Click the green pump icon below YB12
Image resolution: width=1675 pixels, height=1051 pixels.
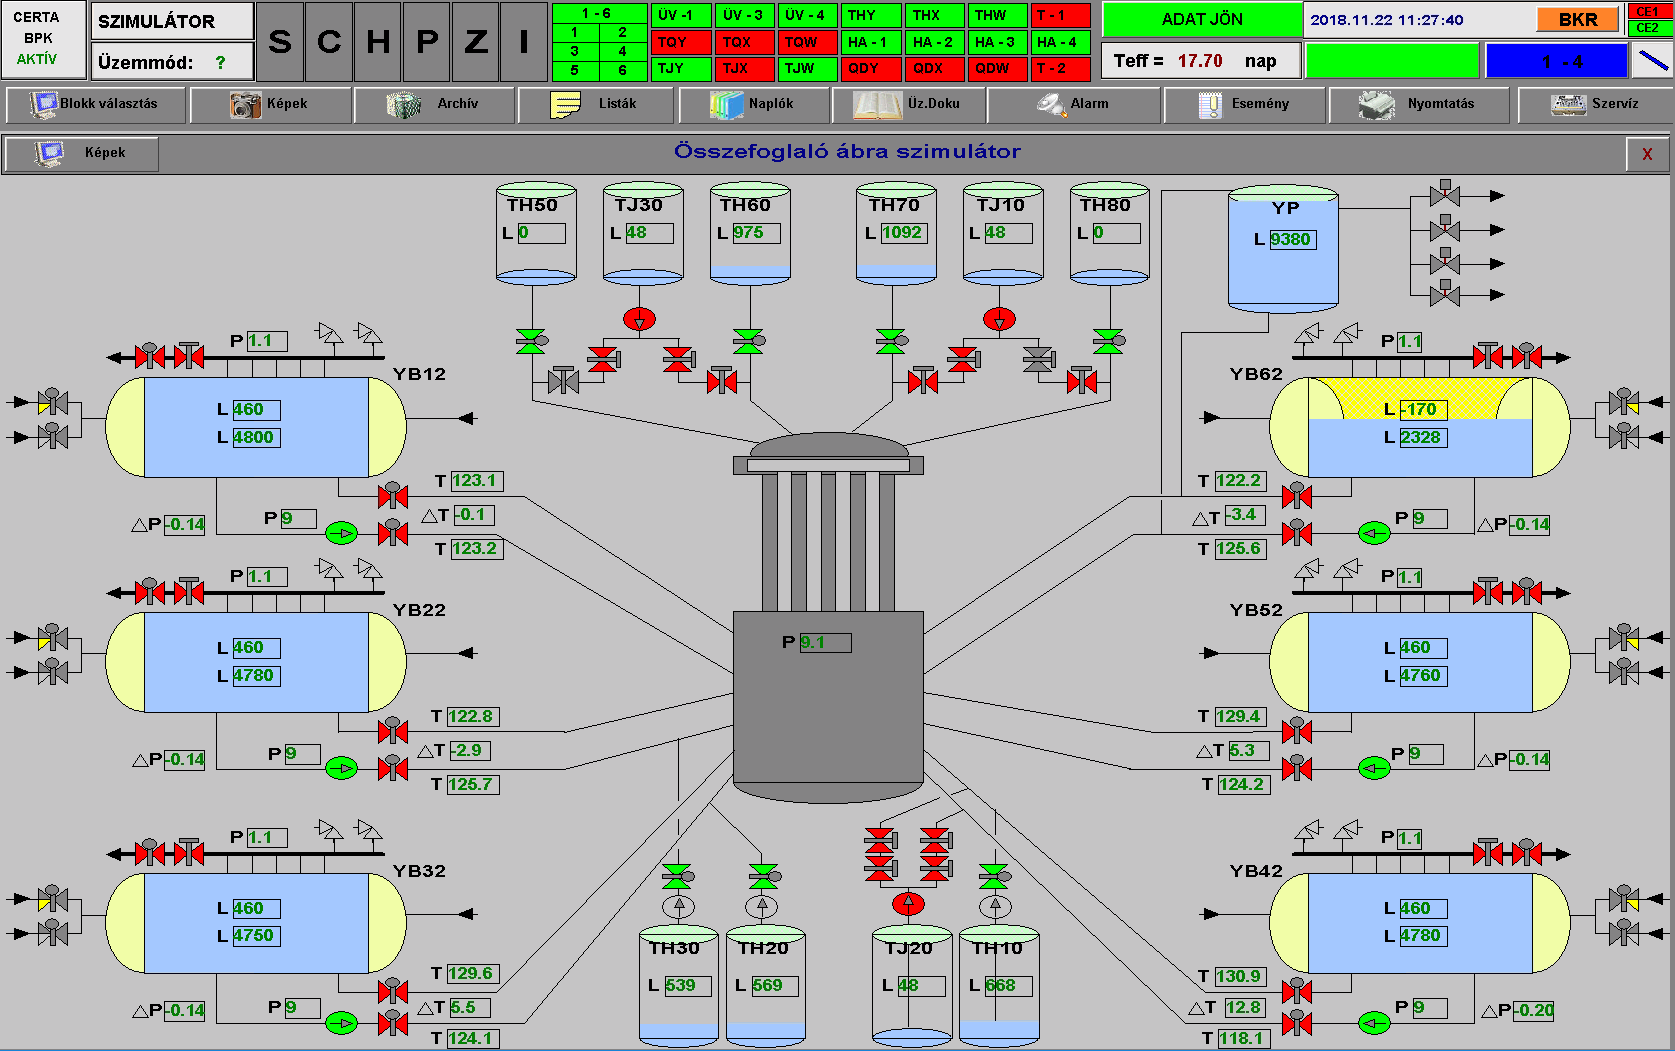pos(342,533)
